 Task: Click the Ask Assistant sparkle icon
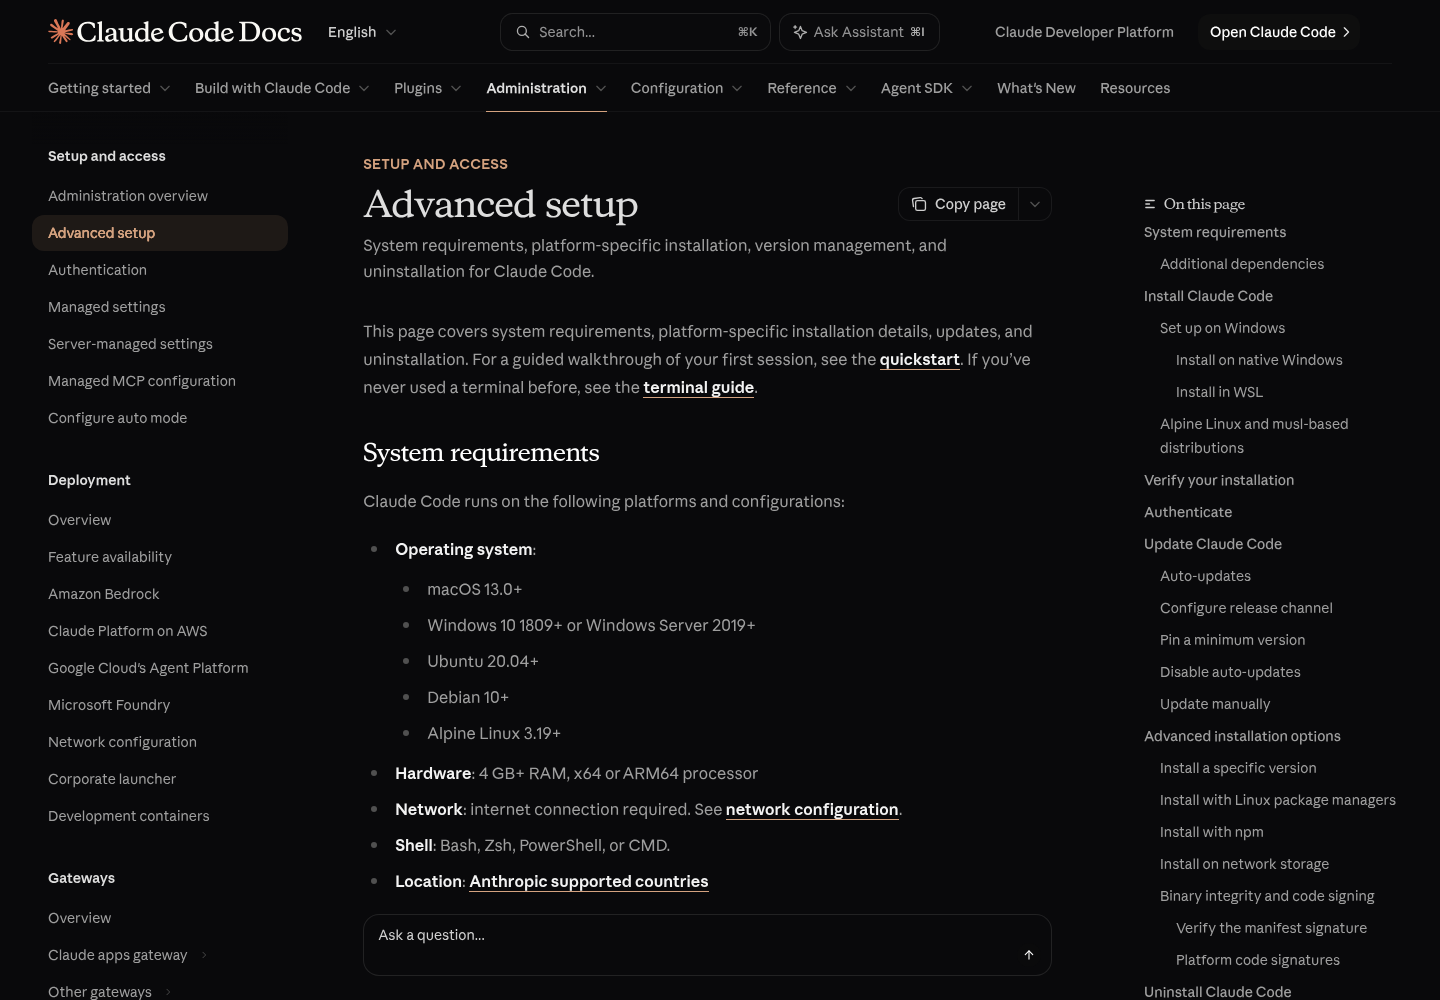[x=800, y=32]
